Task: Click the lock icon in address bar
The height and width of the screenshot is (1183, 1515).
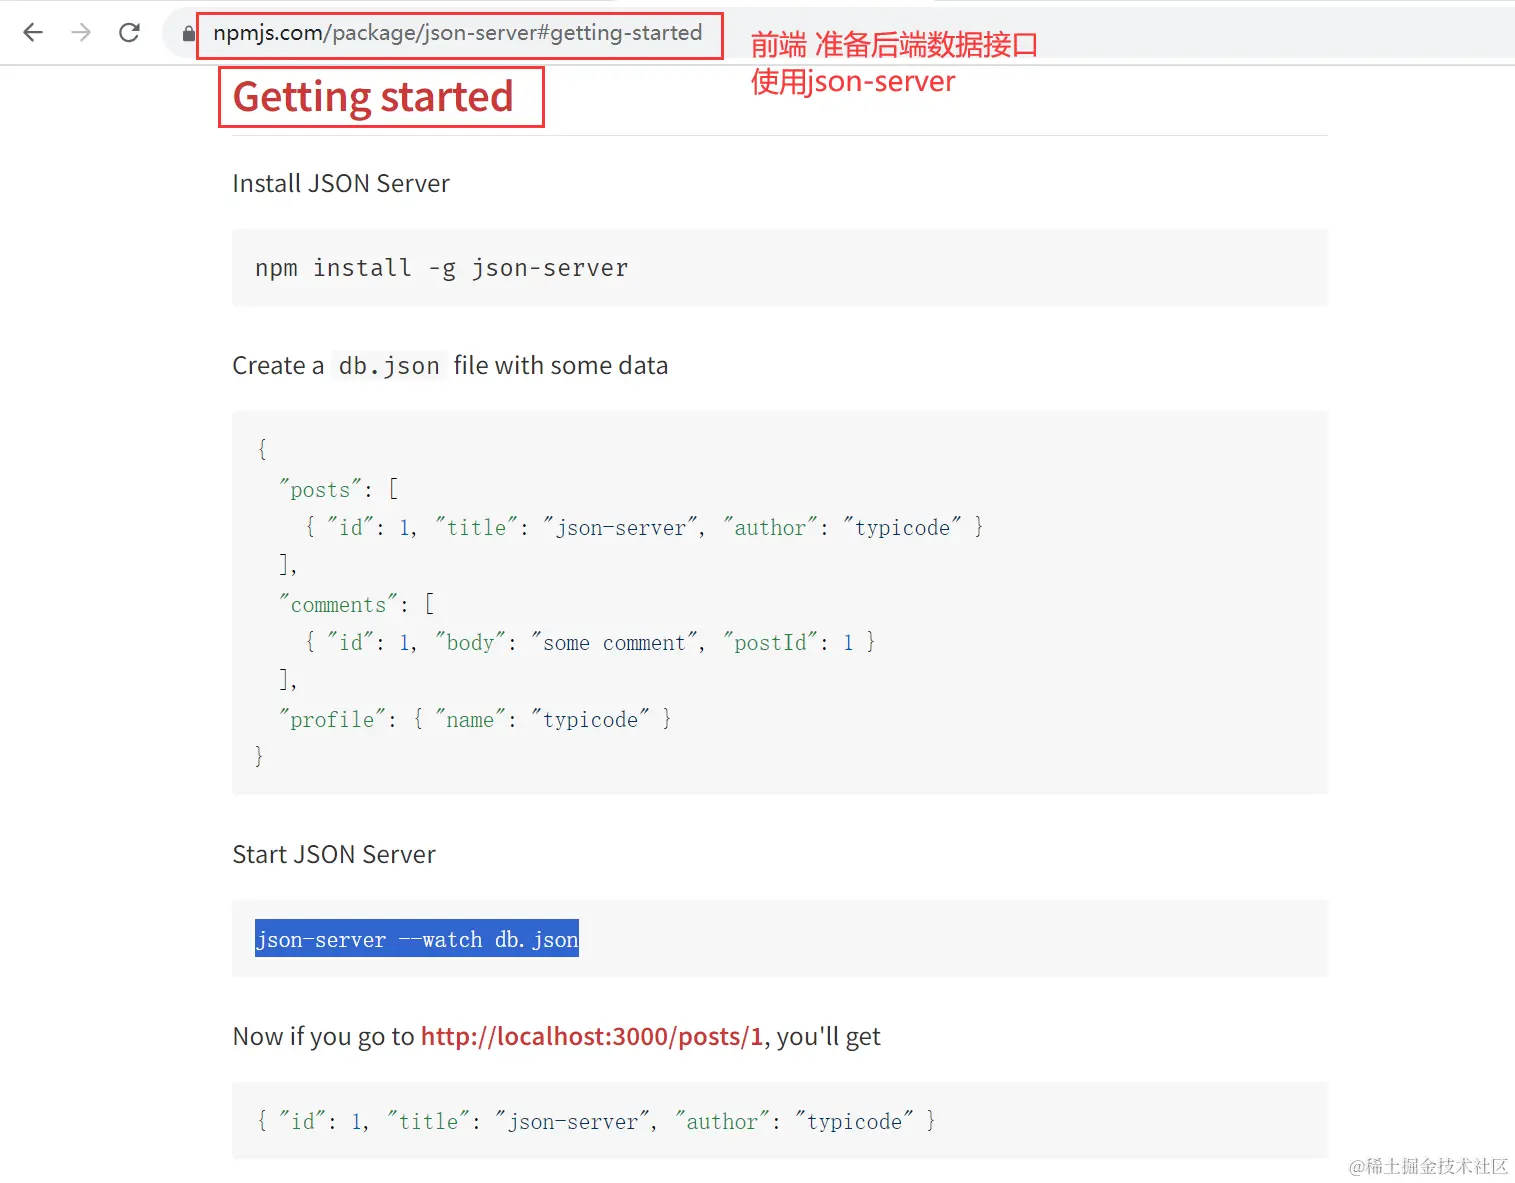Action: click(188, 33)
